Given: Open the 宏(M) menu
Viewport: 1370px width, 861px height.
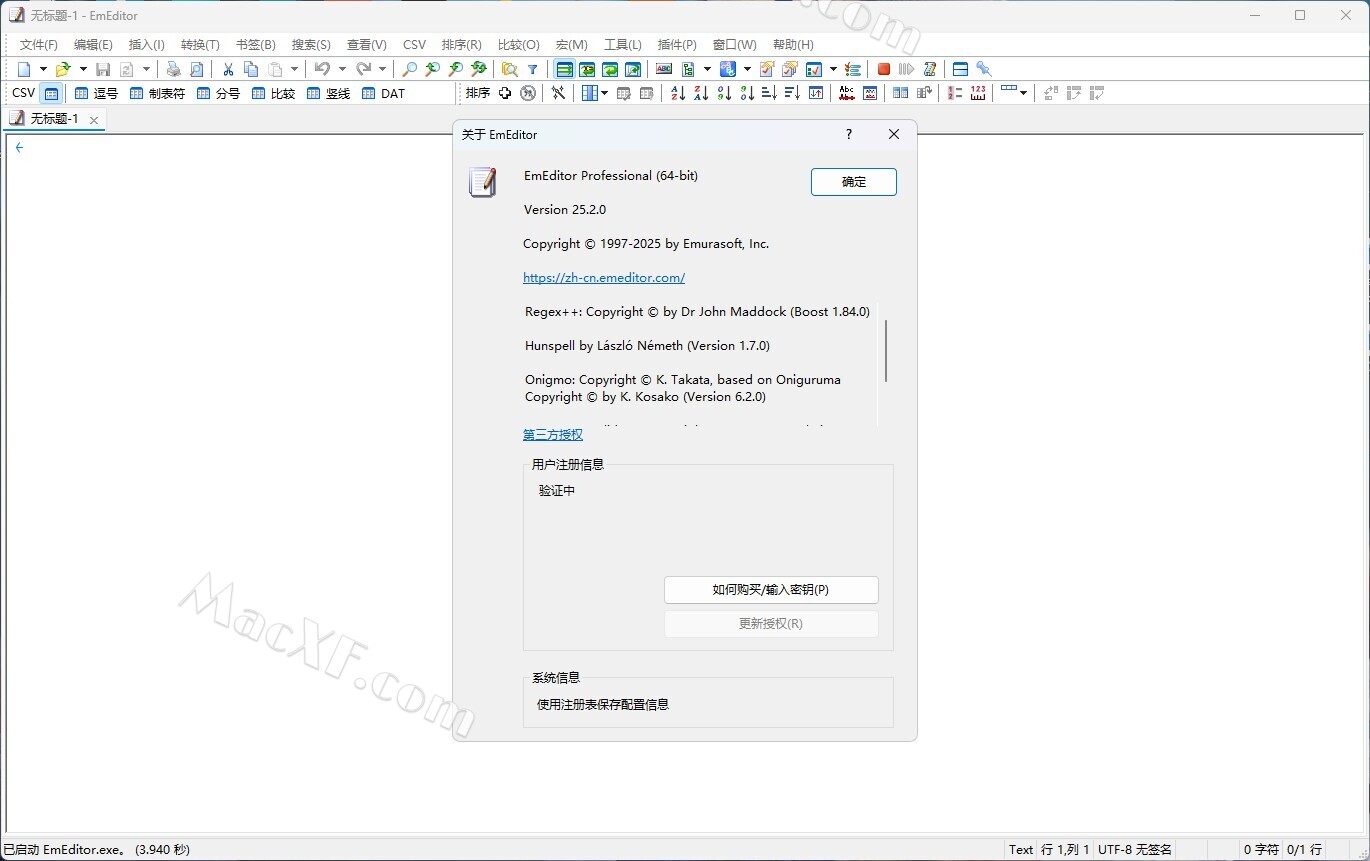Looking at the screenshot, I should pyautogui.click(x=571, y=44).
